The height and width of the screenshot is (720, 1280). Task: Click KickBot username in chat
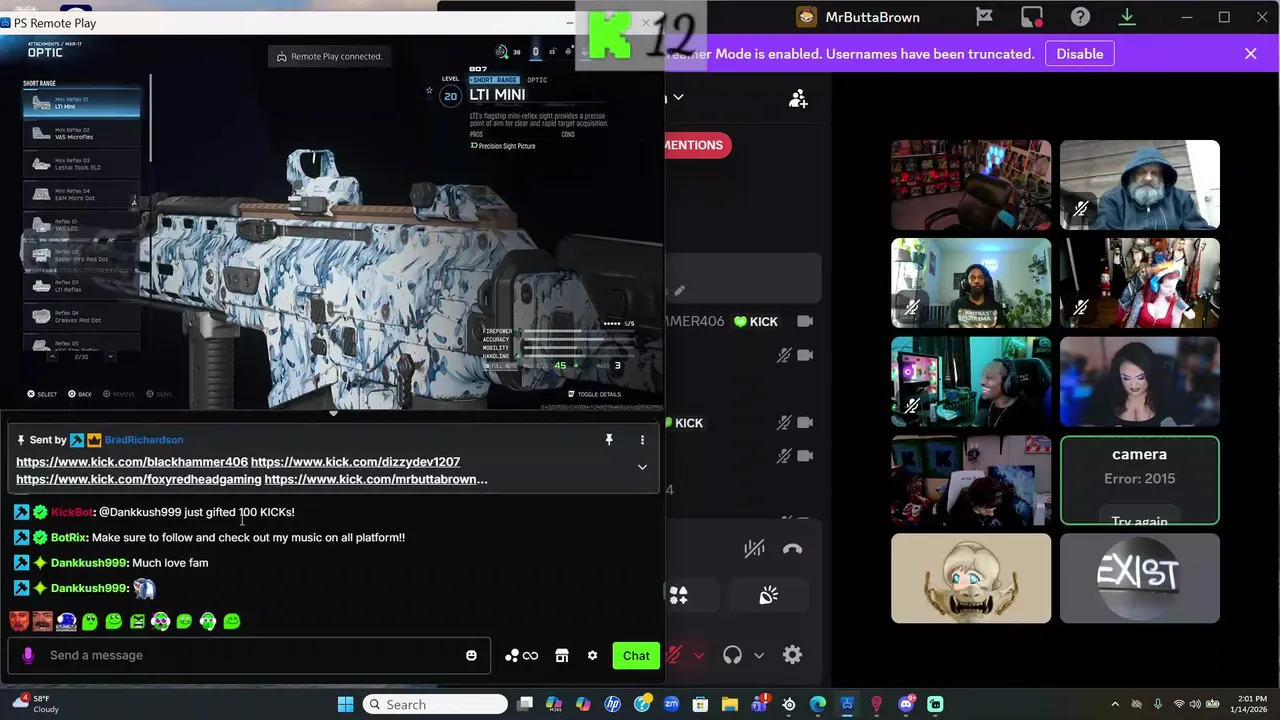(71, 512)
